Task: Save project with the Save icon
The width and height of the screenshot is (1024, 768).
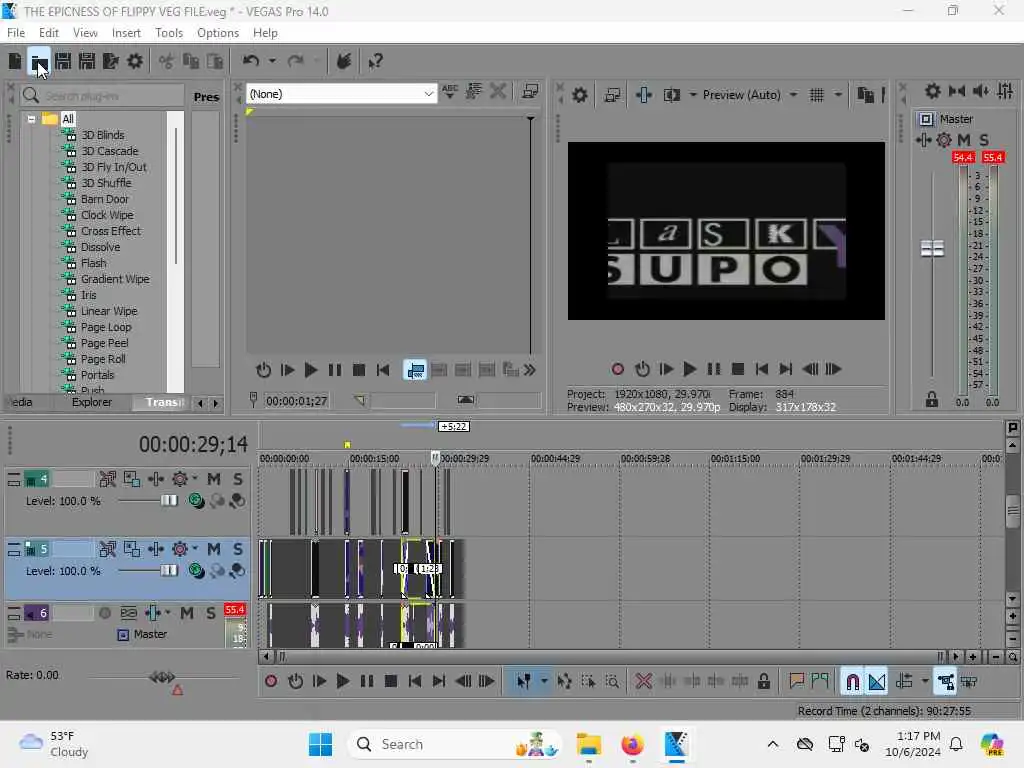Action: coord(63,61)
